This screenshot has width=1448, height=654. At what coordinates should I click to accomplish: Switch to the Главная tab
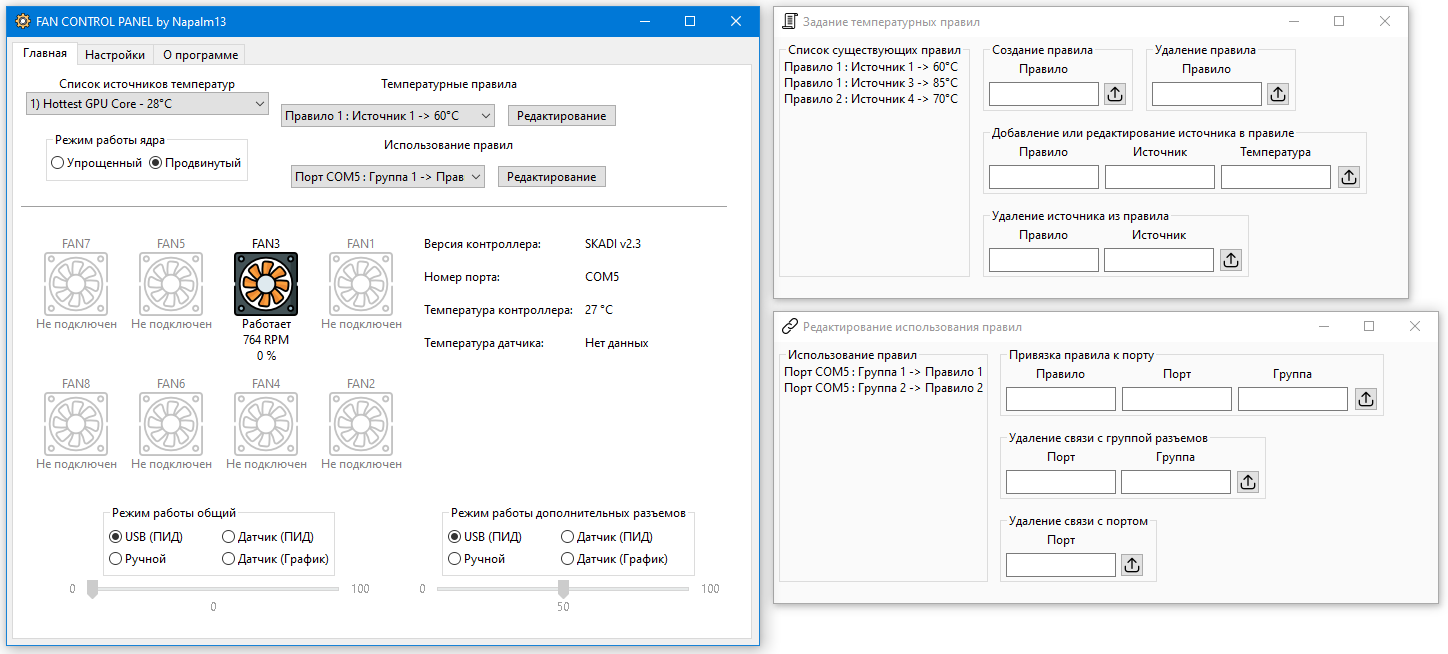pos(45,54)
